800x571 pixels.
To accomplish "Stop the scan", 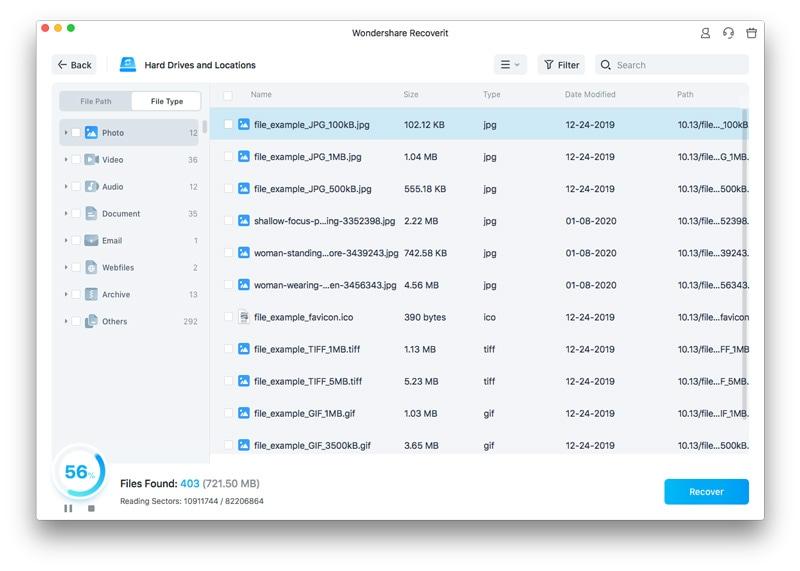I will 91,508.
